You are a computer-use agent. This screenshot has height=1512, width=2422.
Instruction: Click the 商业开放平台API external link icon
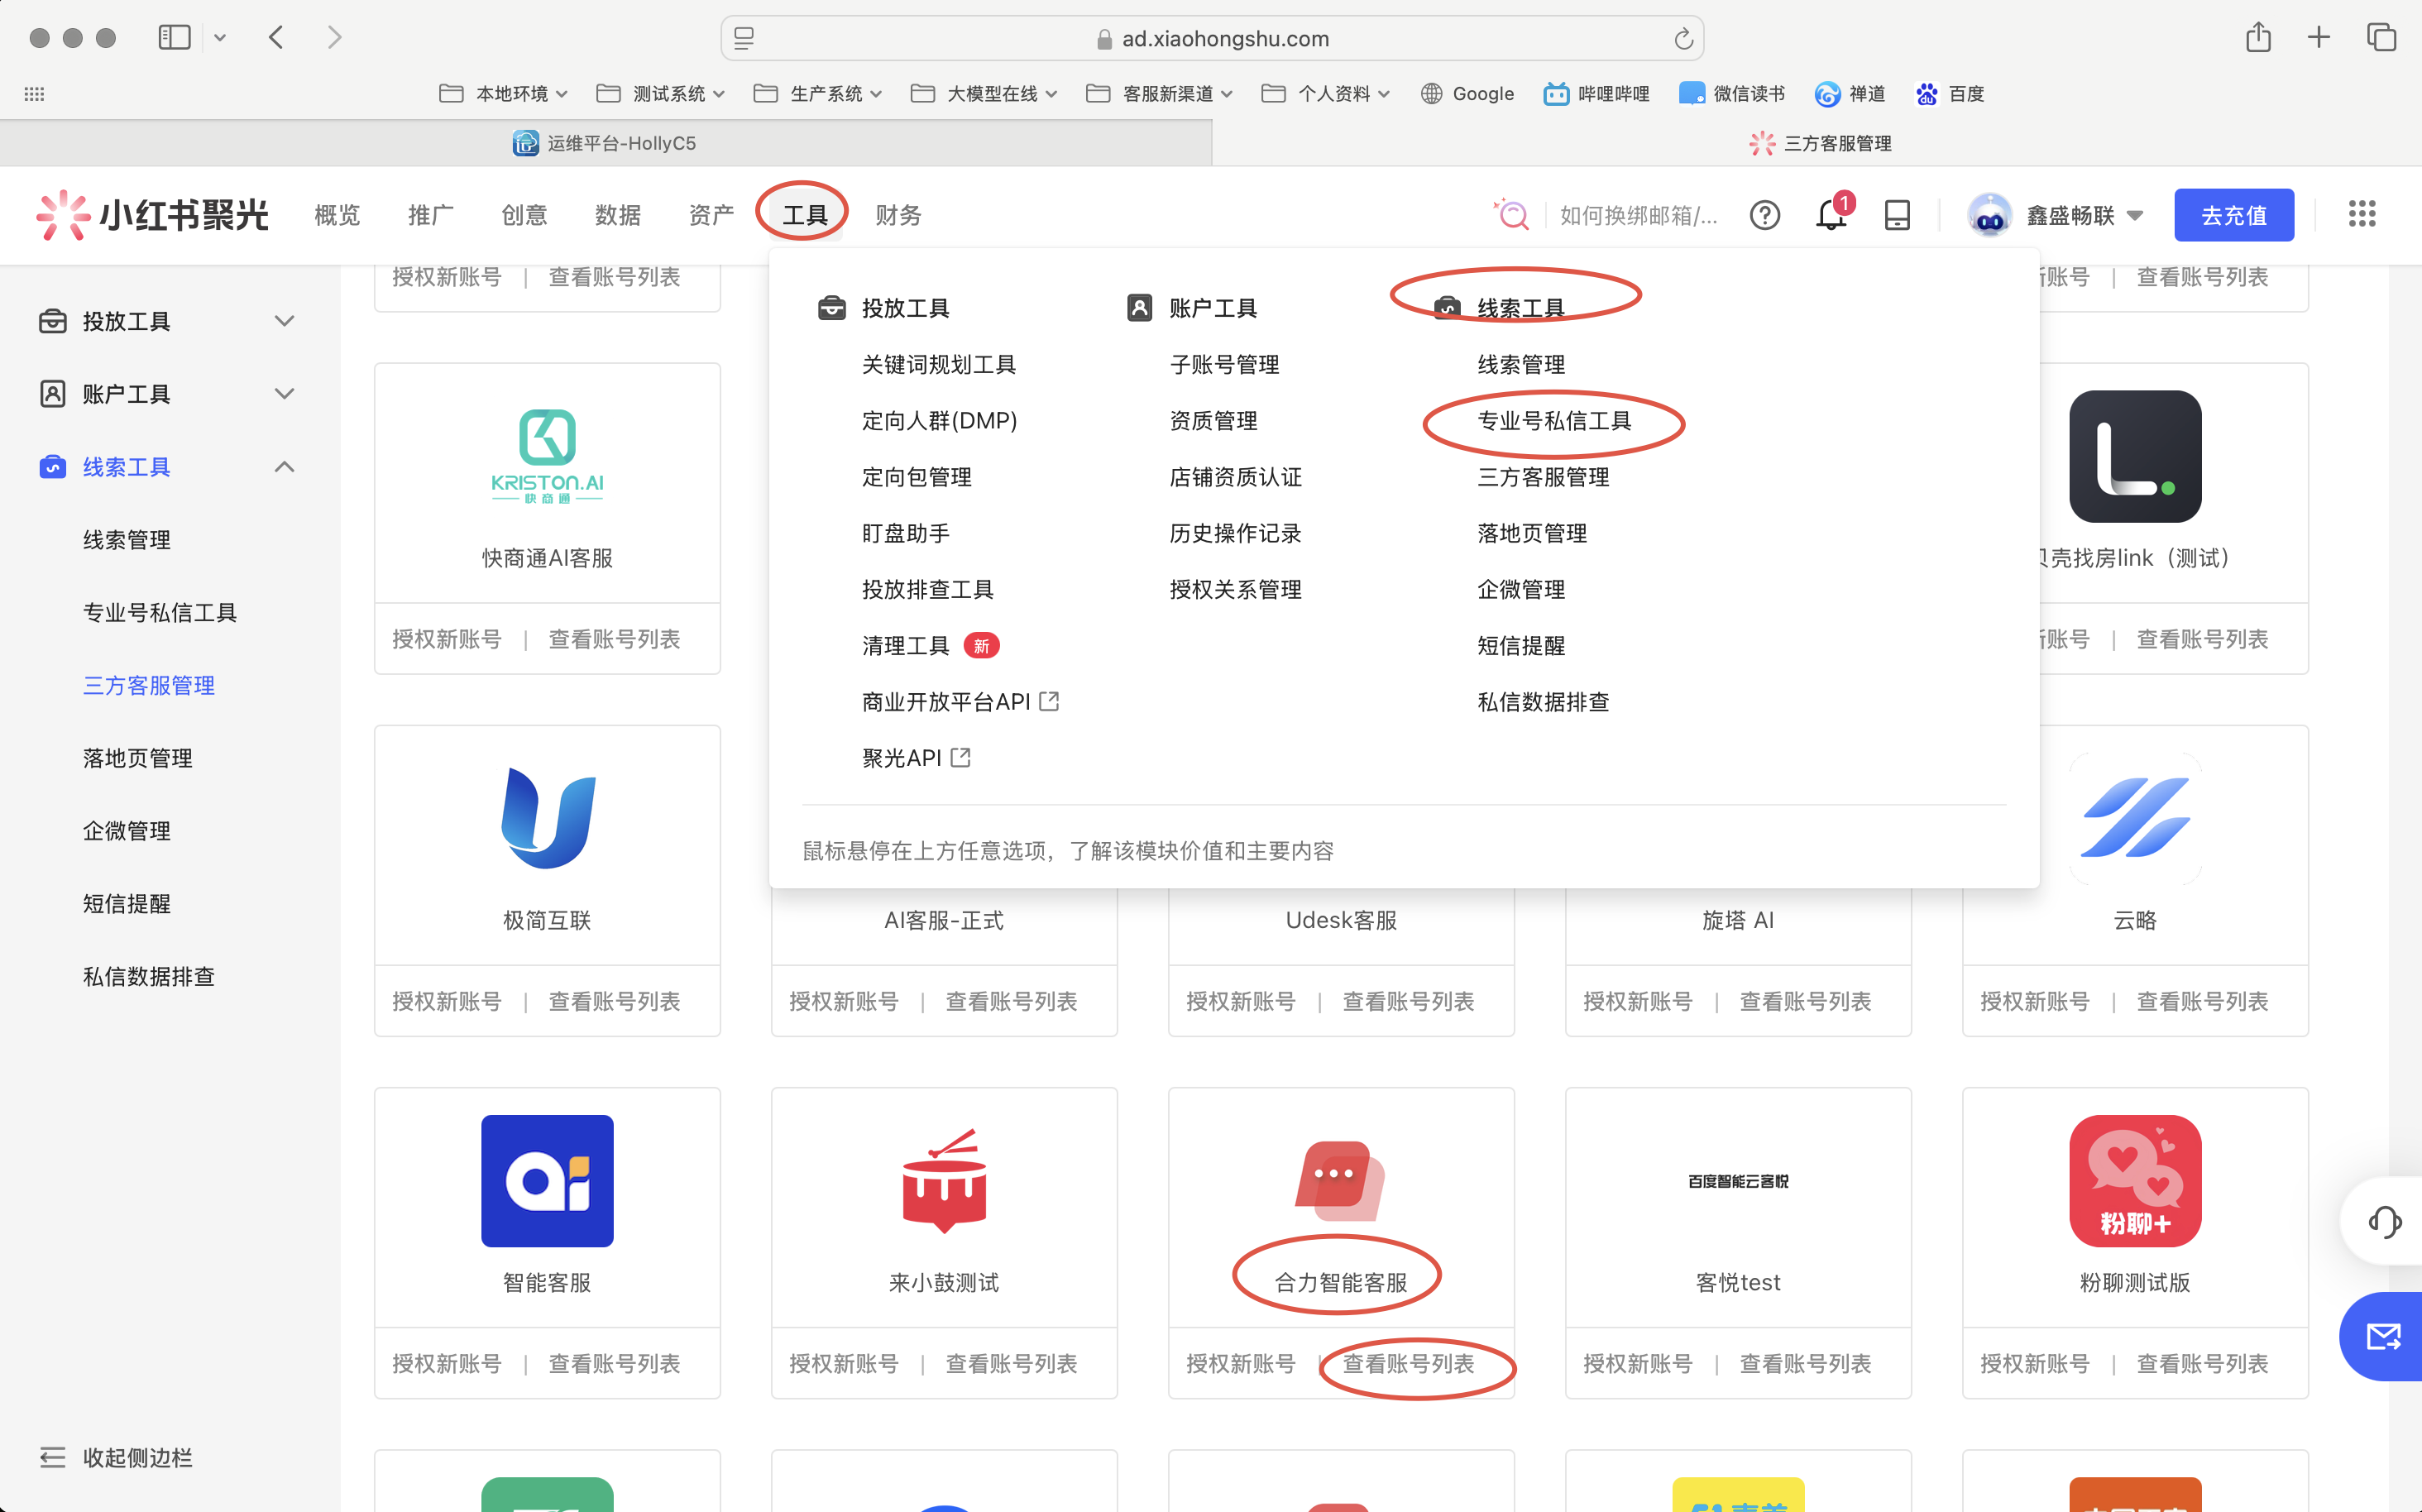point(1049,701)
